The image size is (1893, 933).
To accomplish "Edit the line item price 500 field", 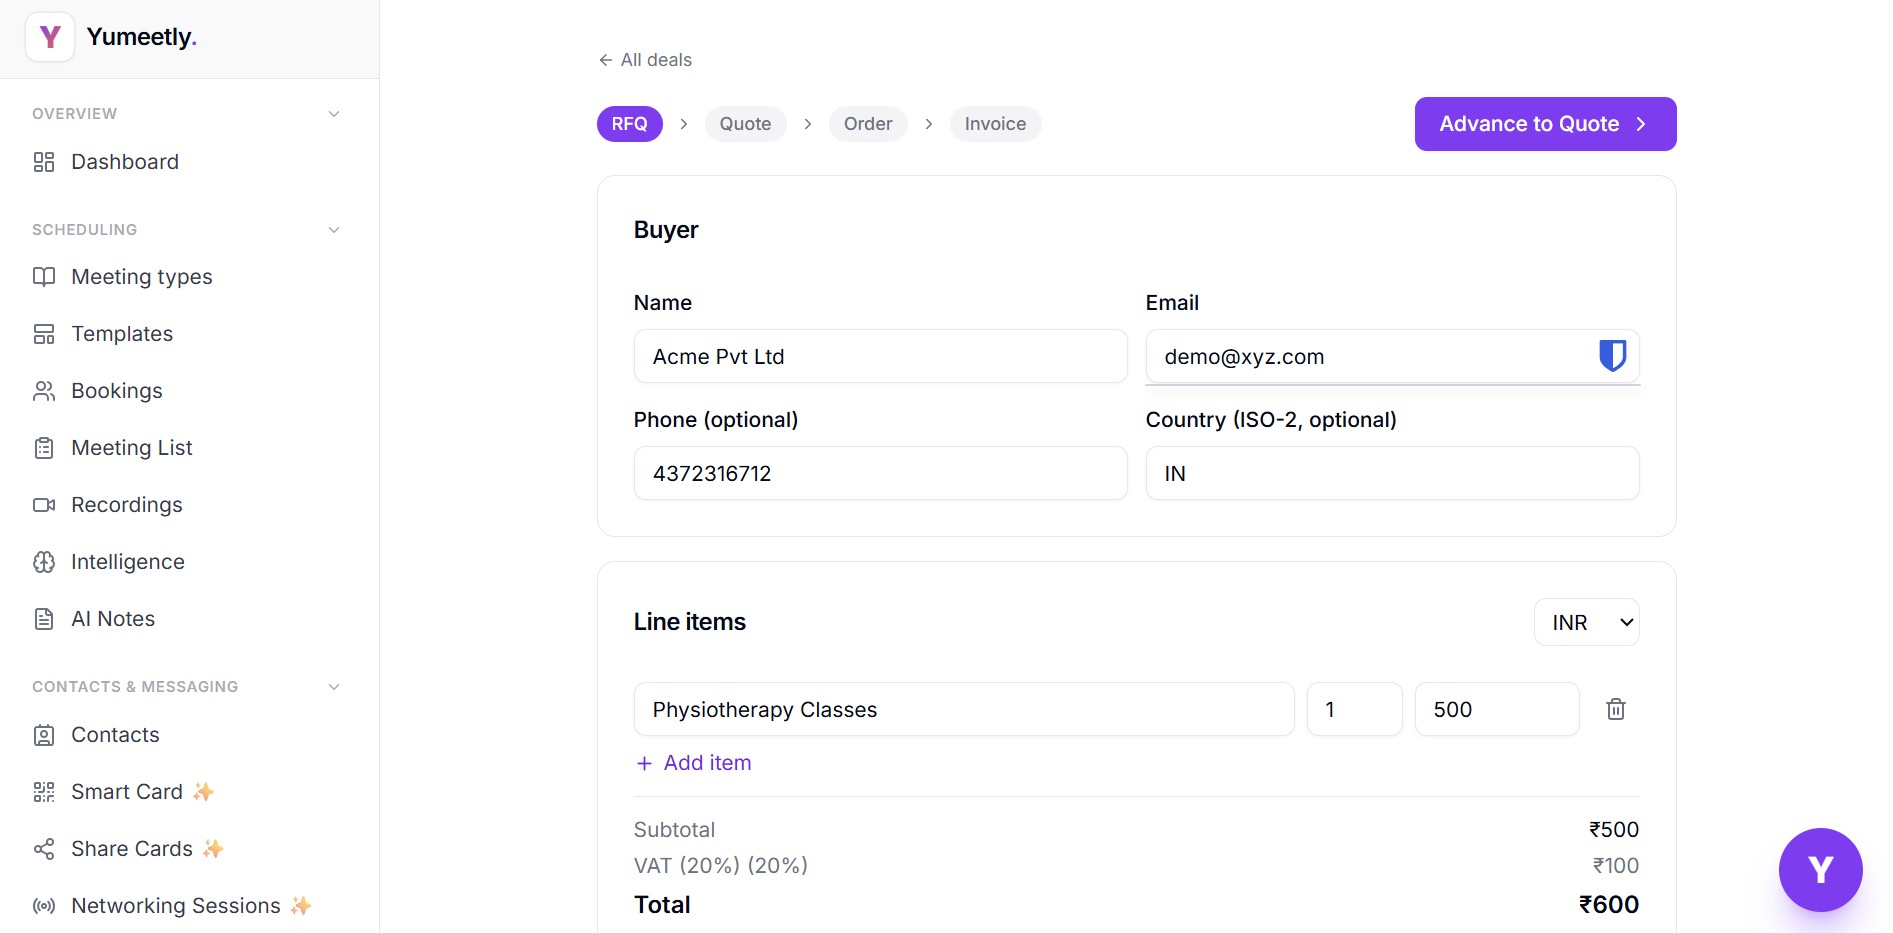I will (1497, 709).
